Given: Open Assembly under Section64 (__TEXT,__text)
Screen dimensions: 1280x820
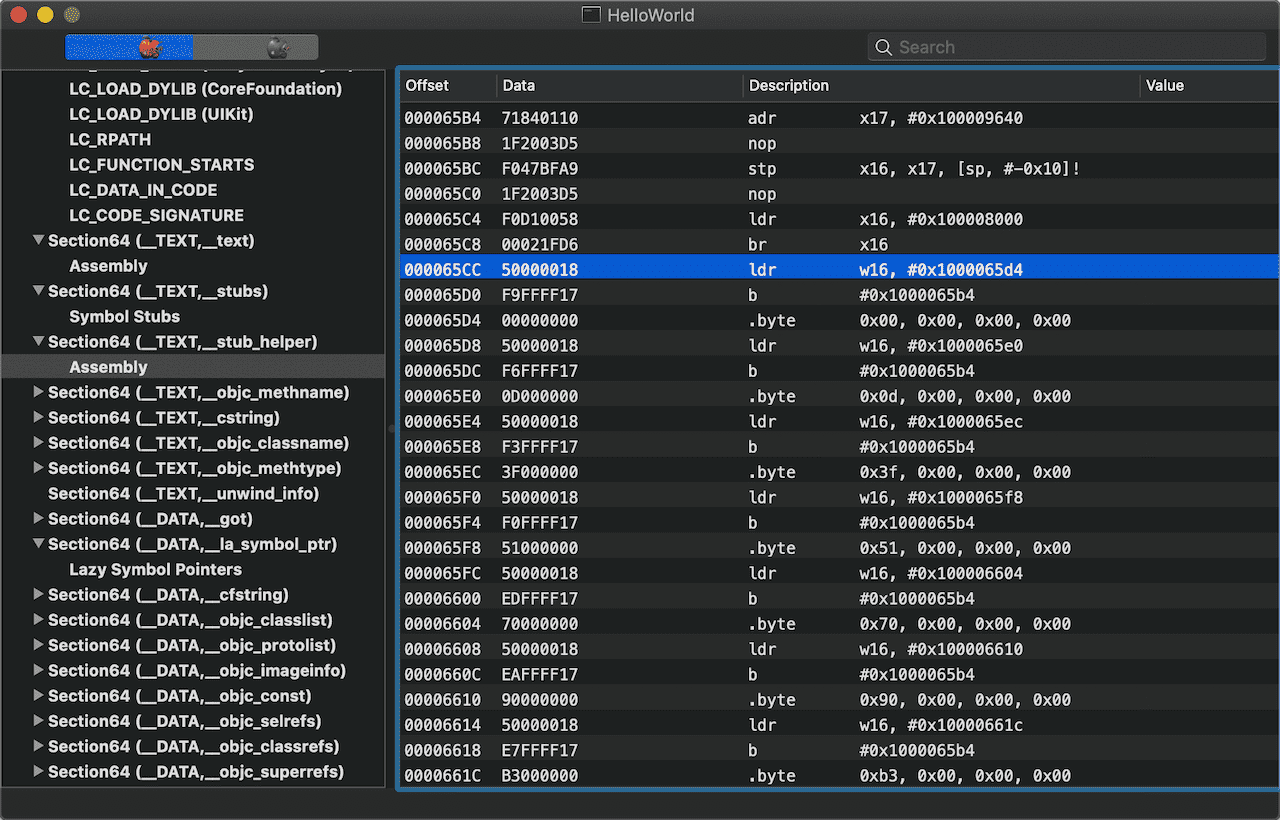Looking at the screenshot, I should [108, 266].
